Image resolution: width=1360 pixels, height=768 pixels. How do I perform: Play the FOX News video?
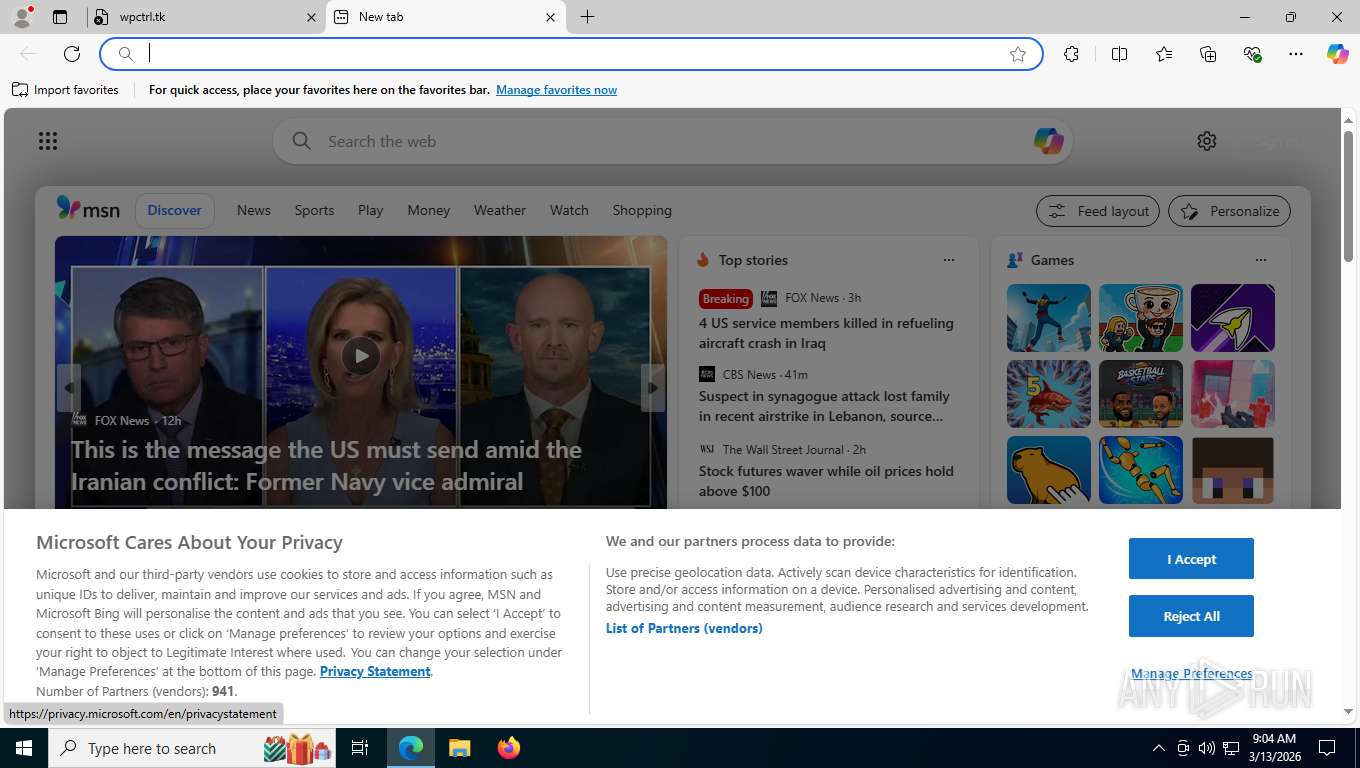[360, 355]
